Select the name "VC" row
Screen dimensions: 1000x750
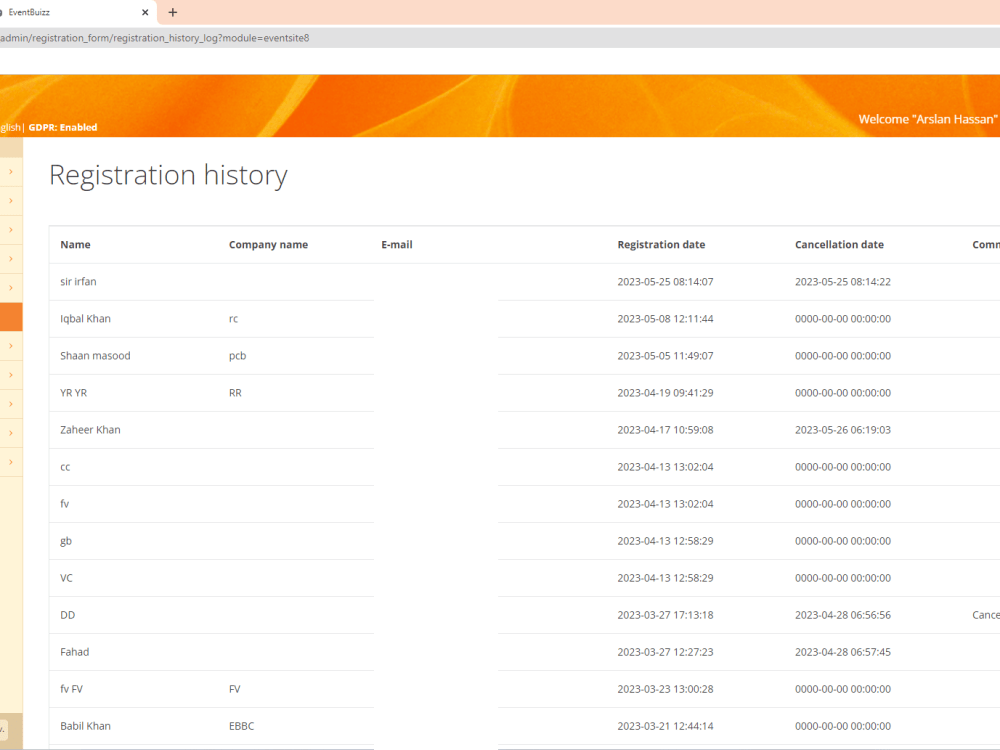click(x=66, y=578)
